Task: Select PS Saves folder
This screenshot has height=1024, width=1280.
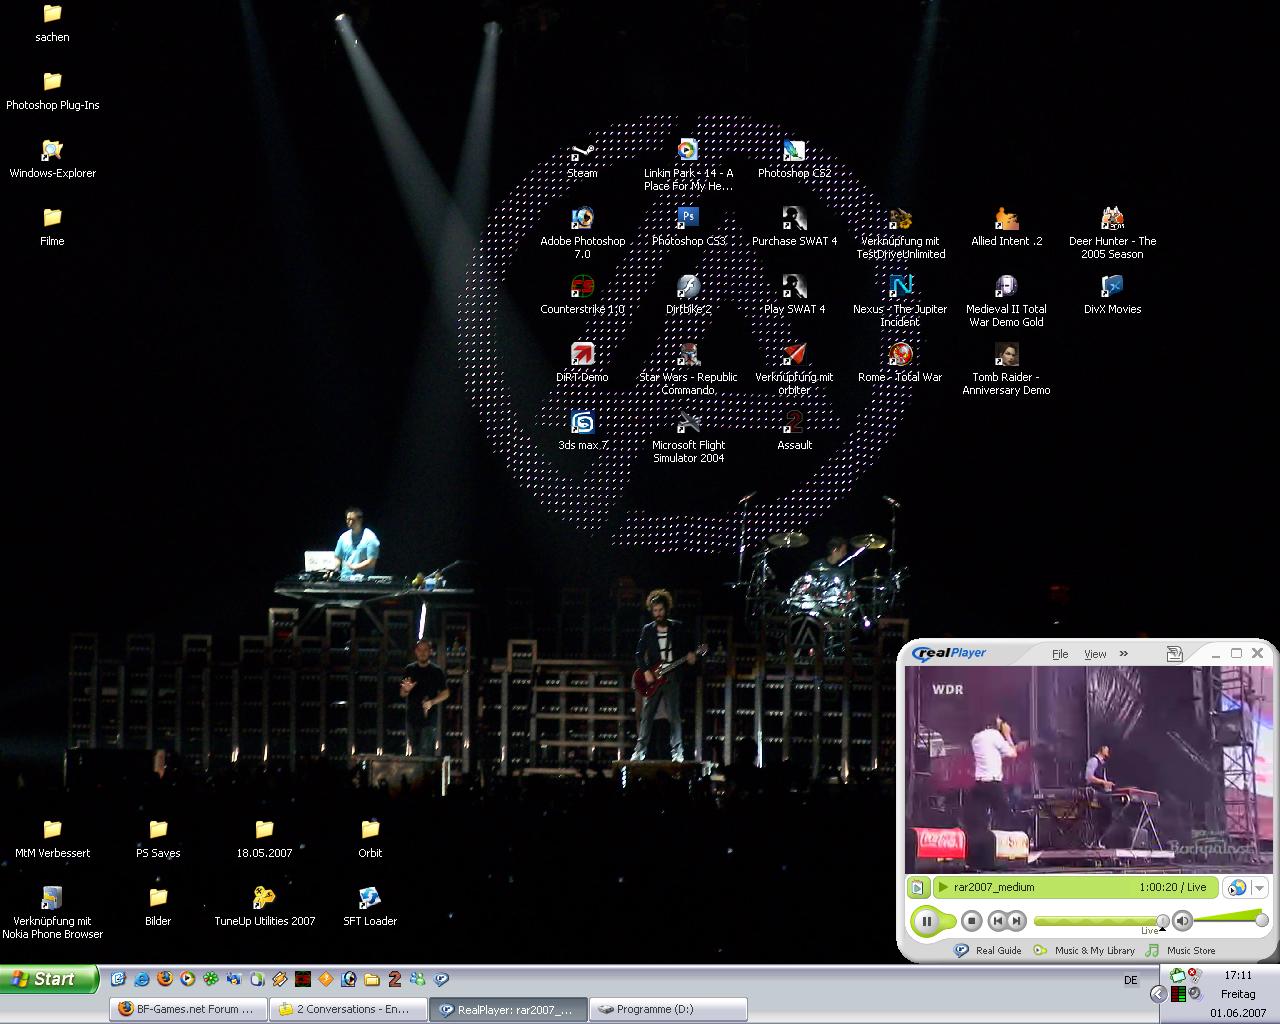Action: (x=158, y=840)
